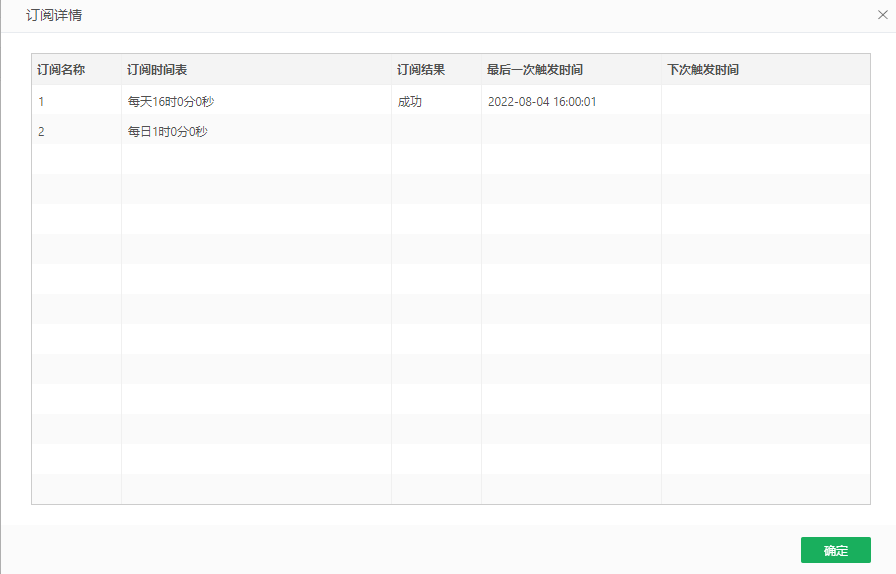Click the green 确定 button
This screenshot has width=896, height=574.
coord(835,550)
